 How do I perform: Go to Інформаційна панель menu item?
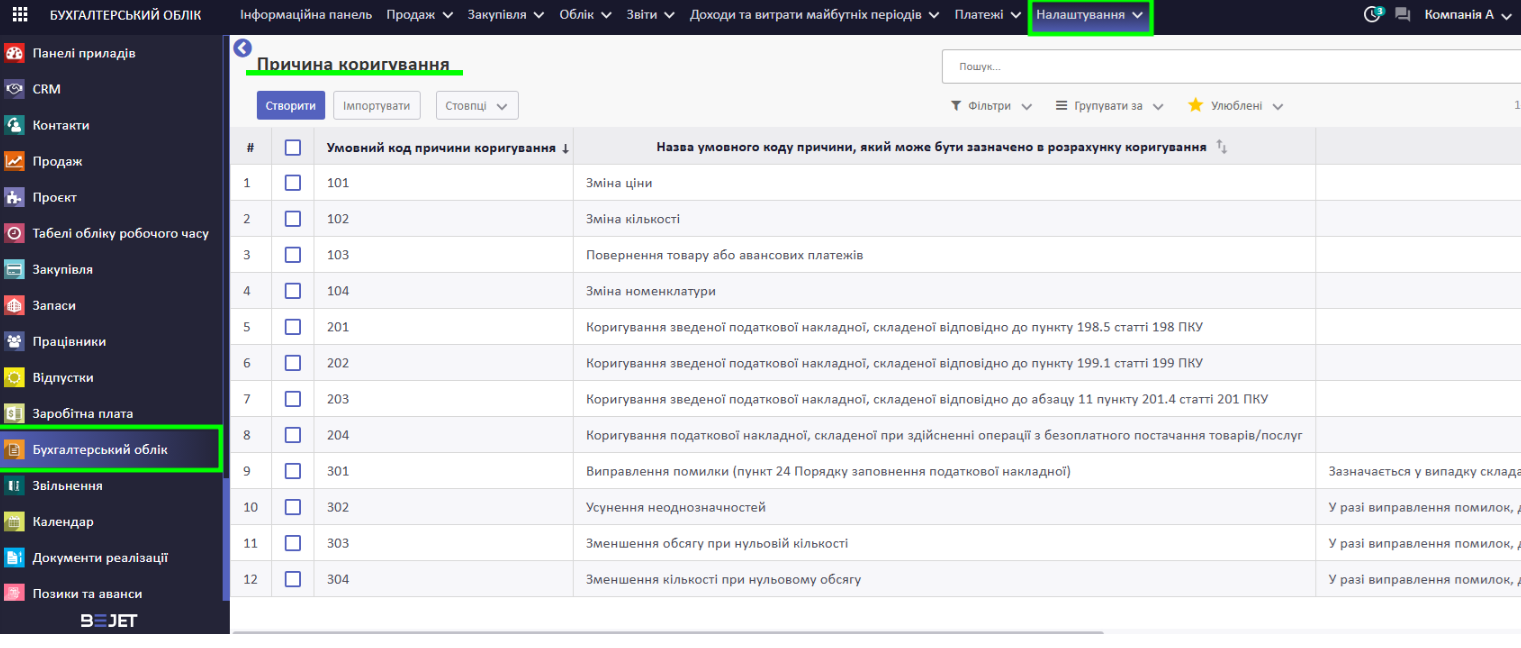[x=306, y=15]
